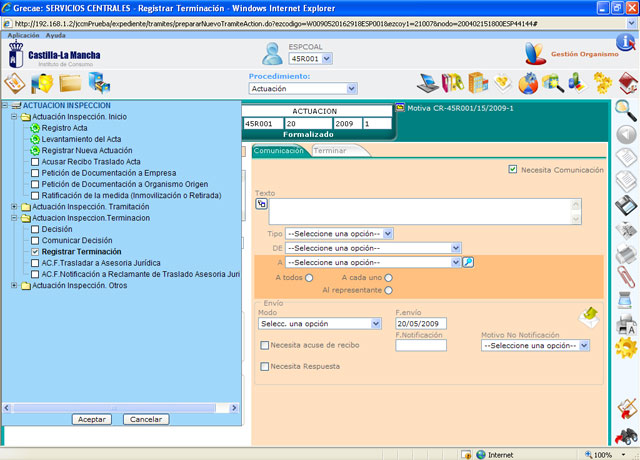
Task: Click the large yellow gear sidebar icon
Action: click(x=626, y=348)
